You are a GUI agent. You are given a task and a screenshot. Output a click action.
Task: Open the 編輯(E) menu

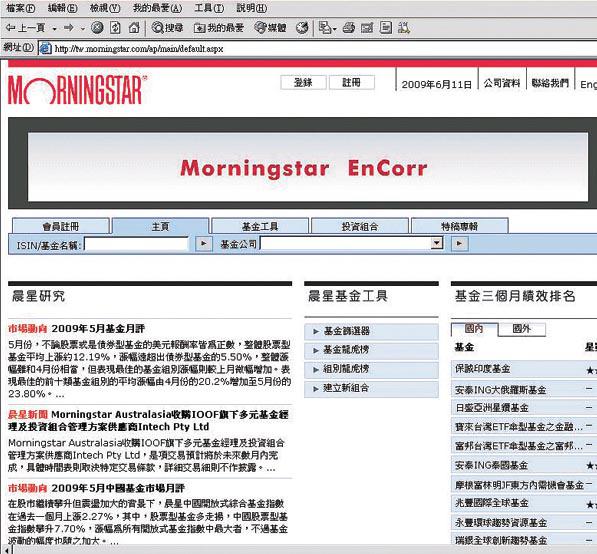click(62, 8)
